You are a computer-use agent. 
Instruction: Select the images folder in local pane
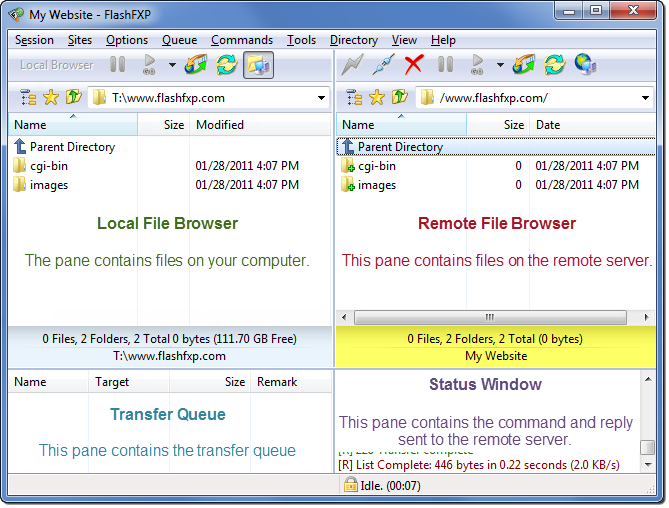(x=49, y=185)
